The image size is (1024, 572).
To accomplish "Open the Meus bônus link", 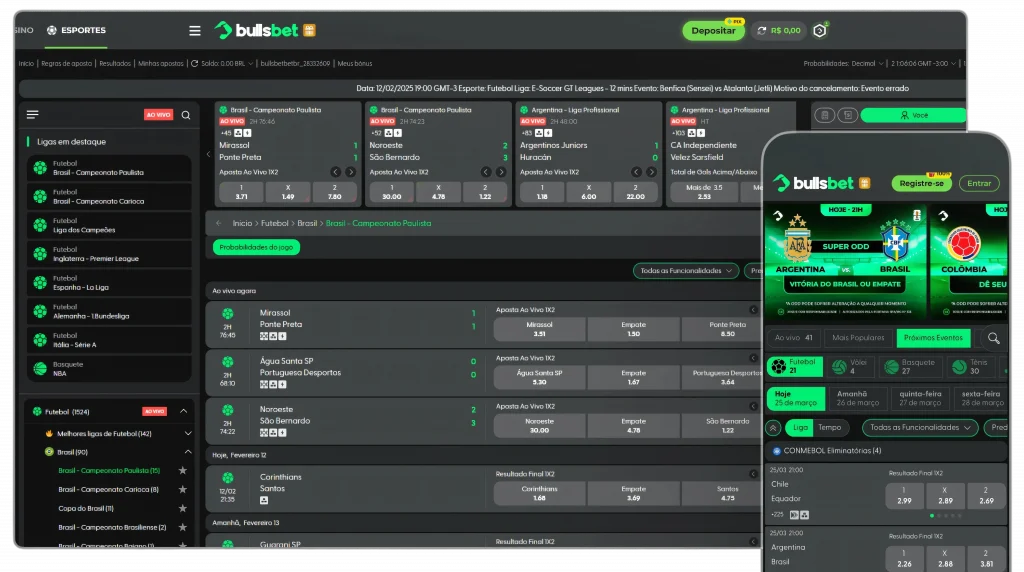I will 355,63.
